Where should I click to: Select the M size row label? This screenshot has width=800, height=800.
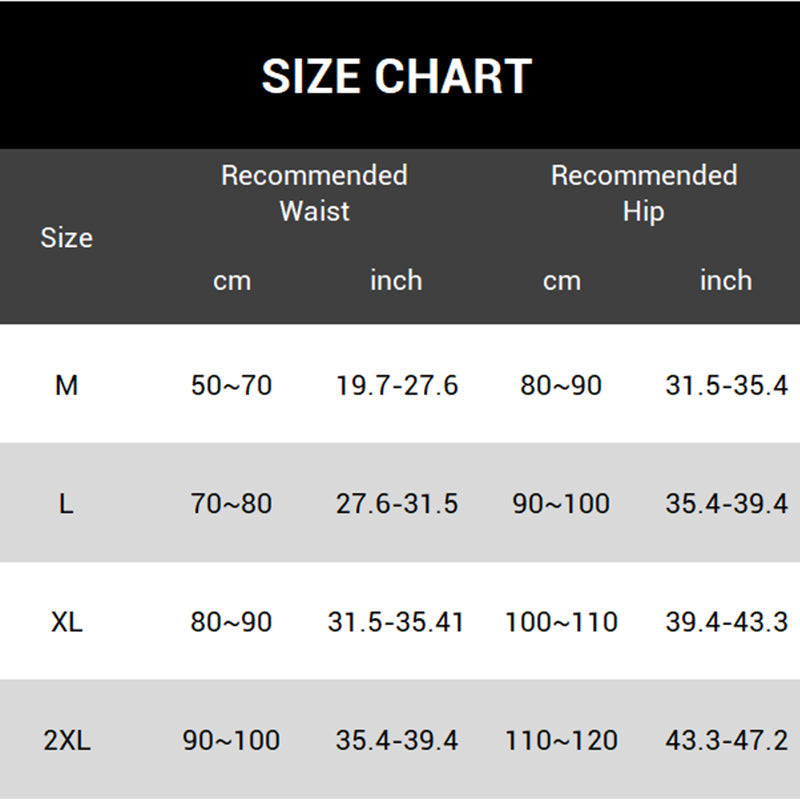coord(66,385)
